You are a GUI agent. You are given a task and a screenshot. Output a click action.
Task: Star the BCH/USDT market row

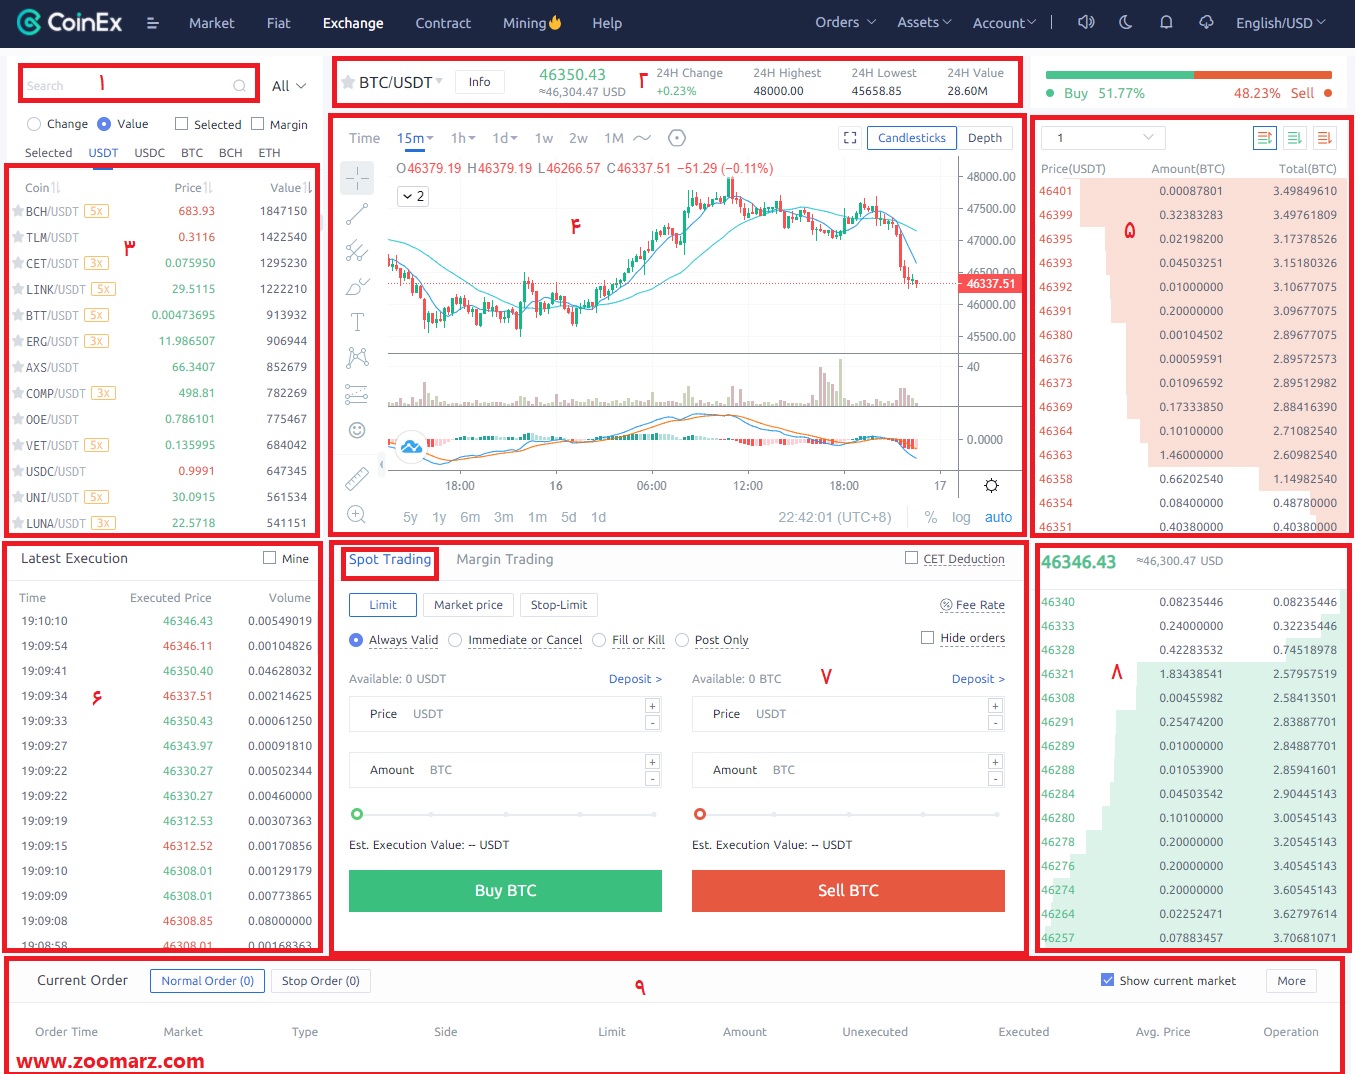pos(18,211)
